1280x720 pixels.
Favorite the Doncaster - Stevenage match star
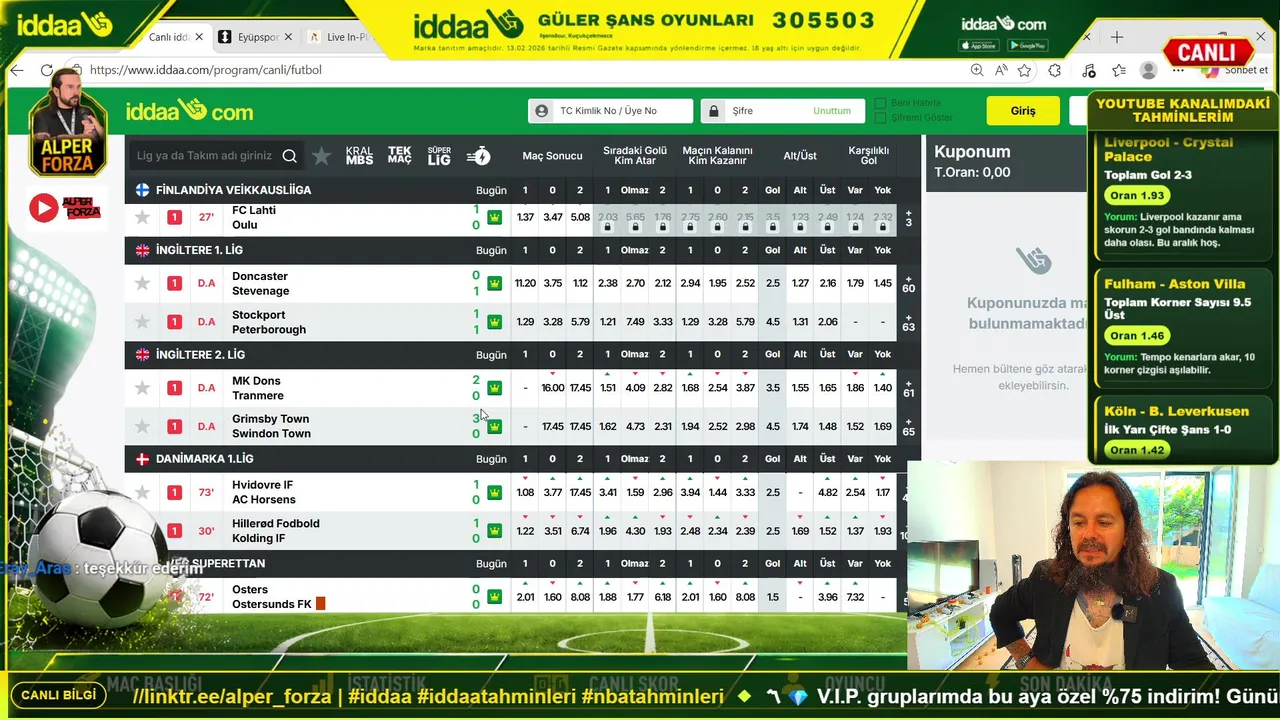[x=142, y=283]
